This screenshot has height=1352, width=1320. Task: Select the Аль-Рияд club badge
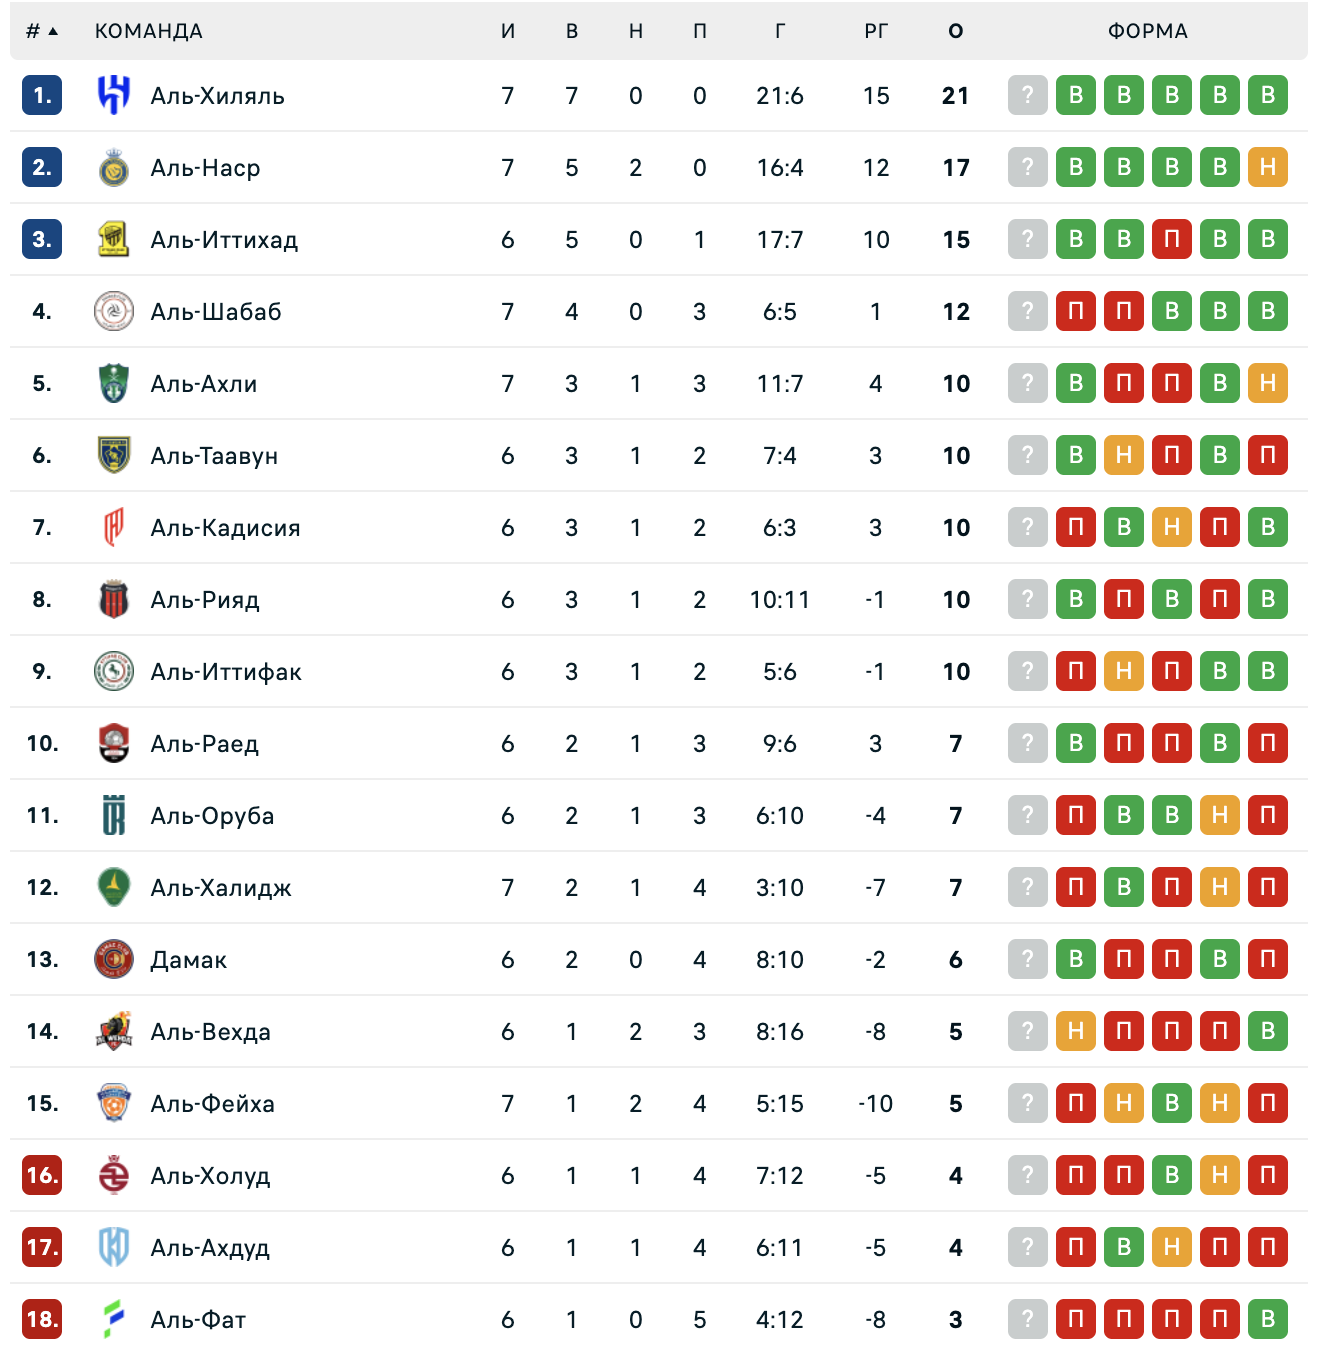point(114,599)
